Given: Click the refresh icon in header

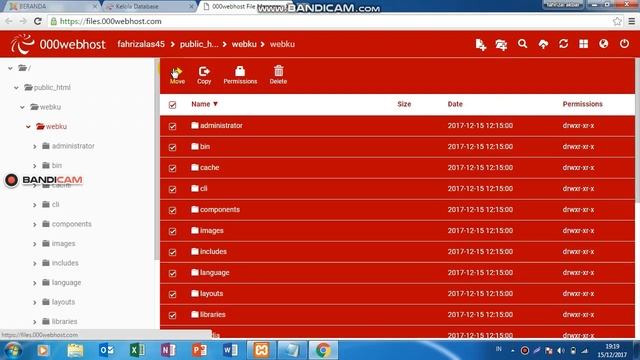Looking at the screenshot, I should pos(564,44).
